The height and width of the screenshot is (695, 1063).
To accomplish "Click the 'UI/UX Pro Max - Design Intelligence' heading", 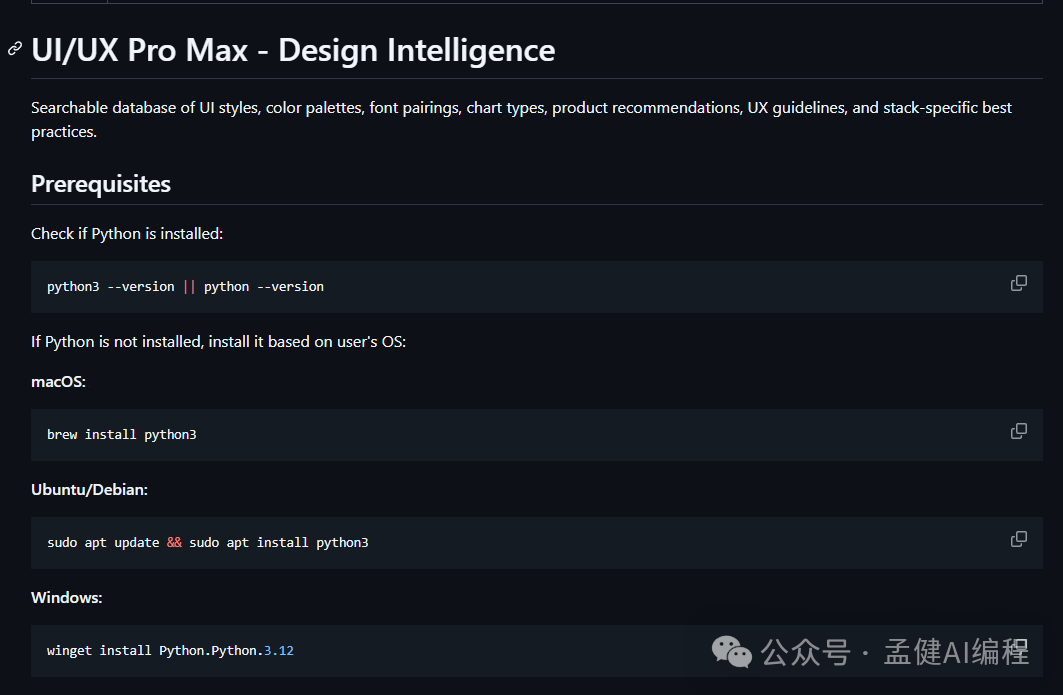I will point(293,50).
